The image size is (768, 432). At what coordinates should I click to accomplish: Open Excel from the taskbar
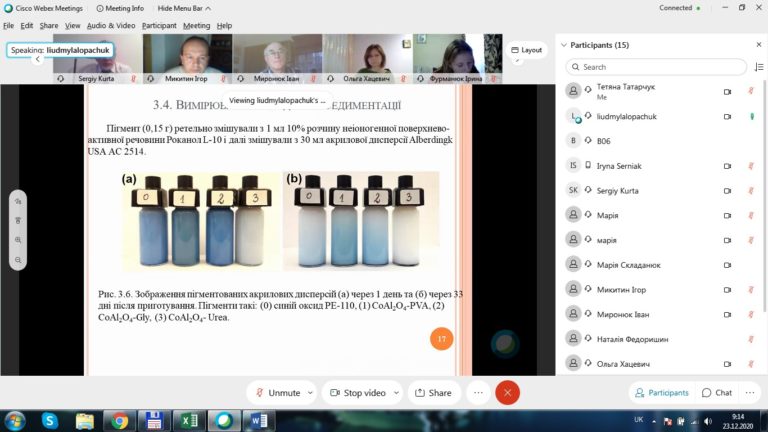point(189,421)
